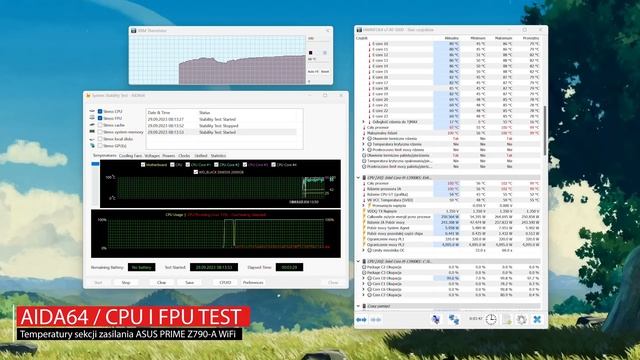The width and height of the screenshot is (640, 360).
Task: Click HWiNFO settings gear icon
Action: tap(522, 320)
